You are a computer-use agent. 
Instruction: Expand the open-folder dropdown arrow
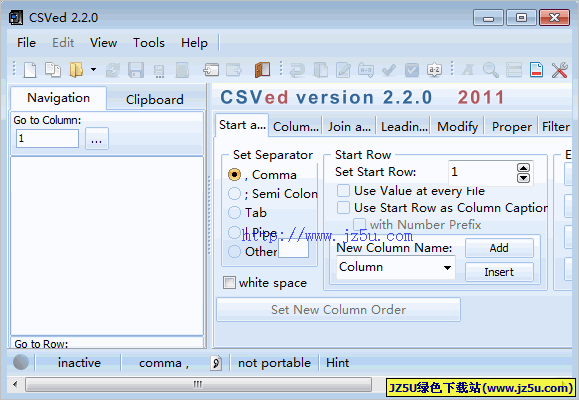[x=93, y=69]
